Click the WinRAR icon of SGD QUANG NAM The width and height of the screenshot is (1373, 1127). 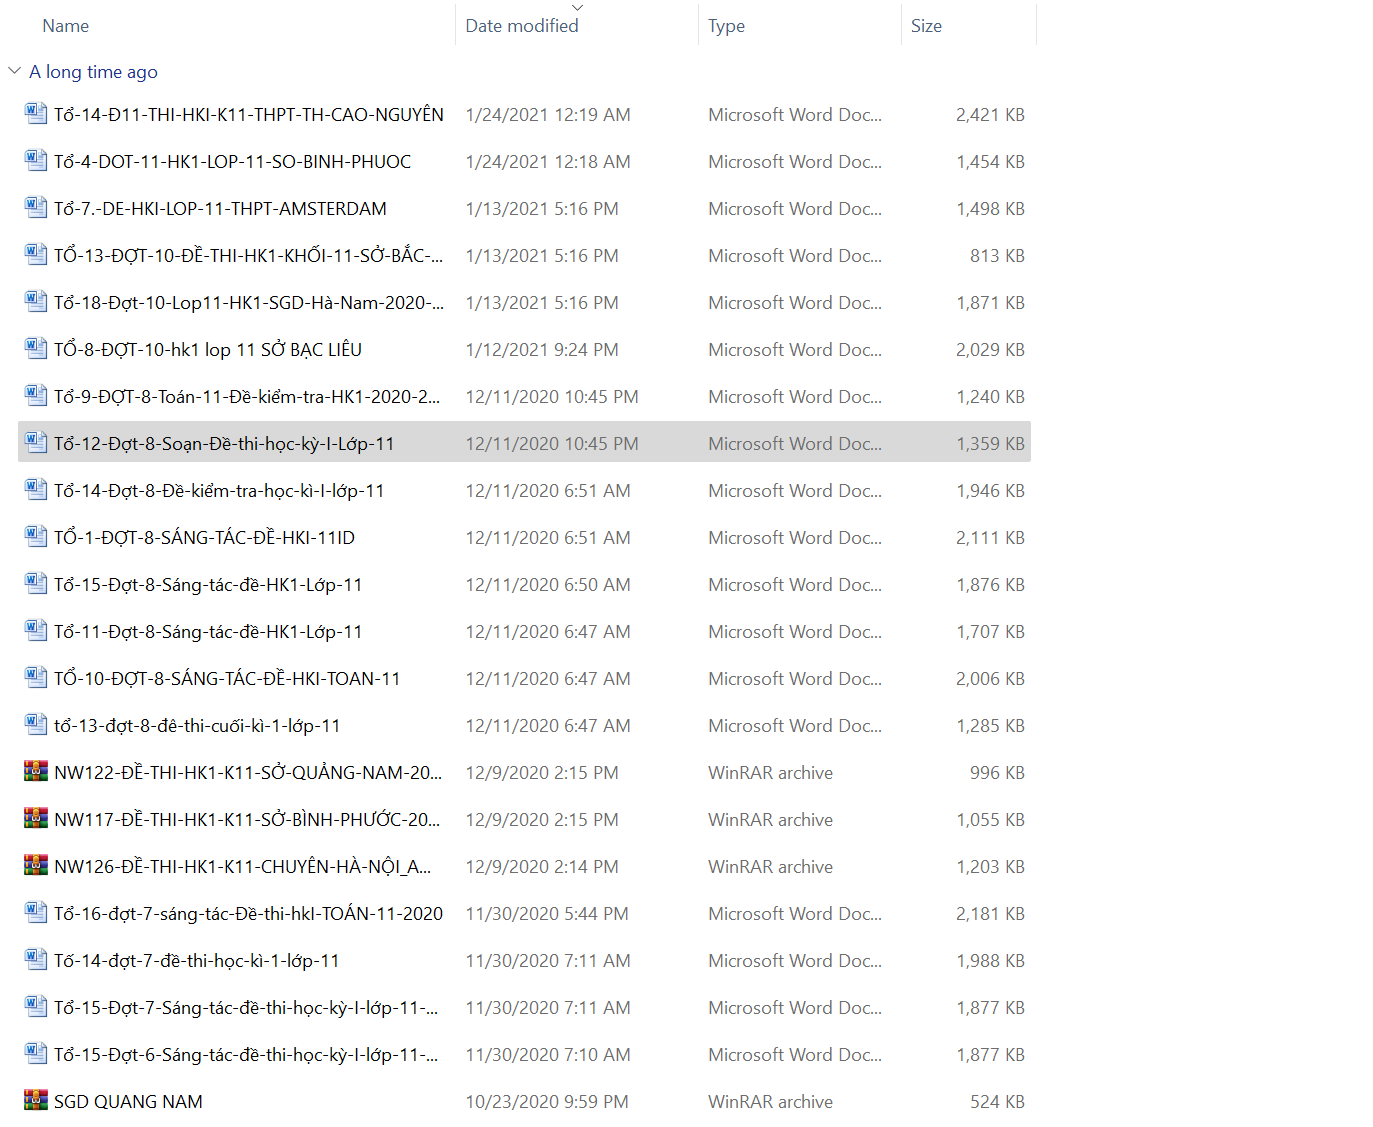click(x=36, y=1101)
